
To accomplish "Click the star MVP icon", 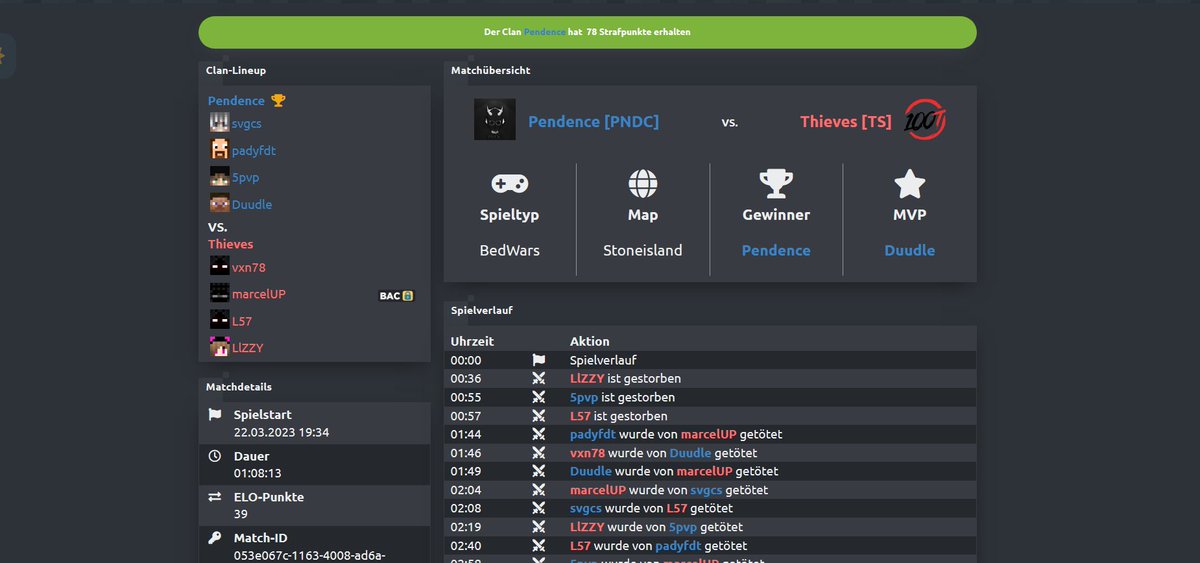I will coord(909,184).
